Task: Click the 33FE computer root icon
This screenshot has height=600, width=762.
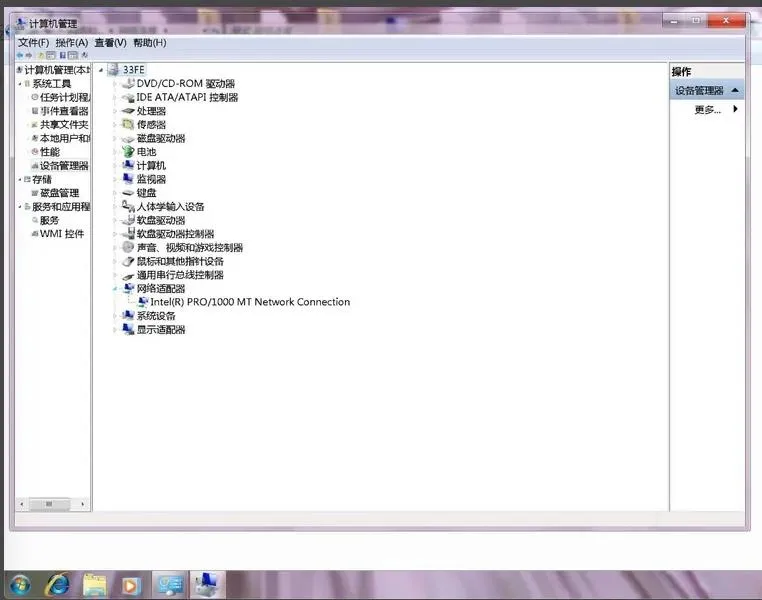Action: coord(114,69)
